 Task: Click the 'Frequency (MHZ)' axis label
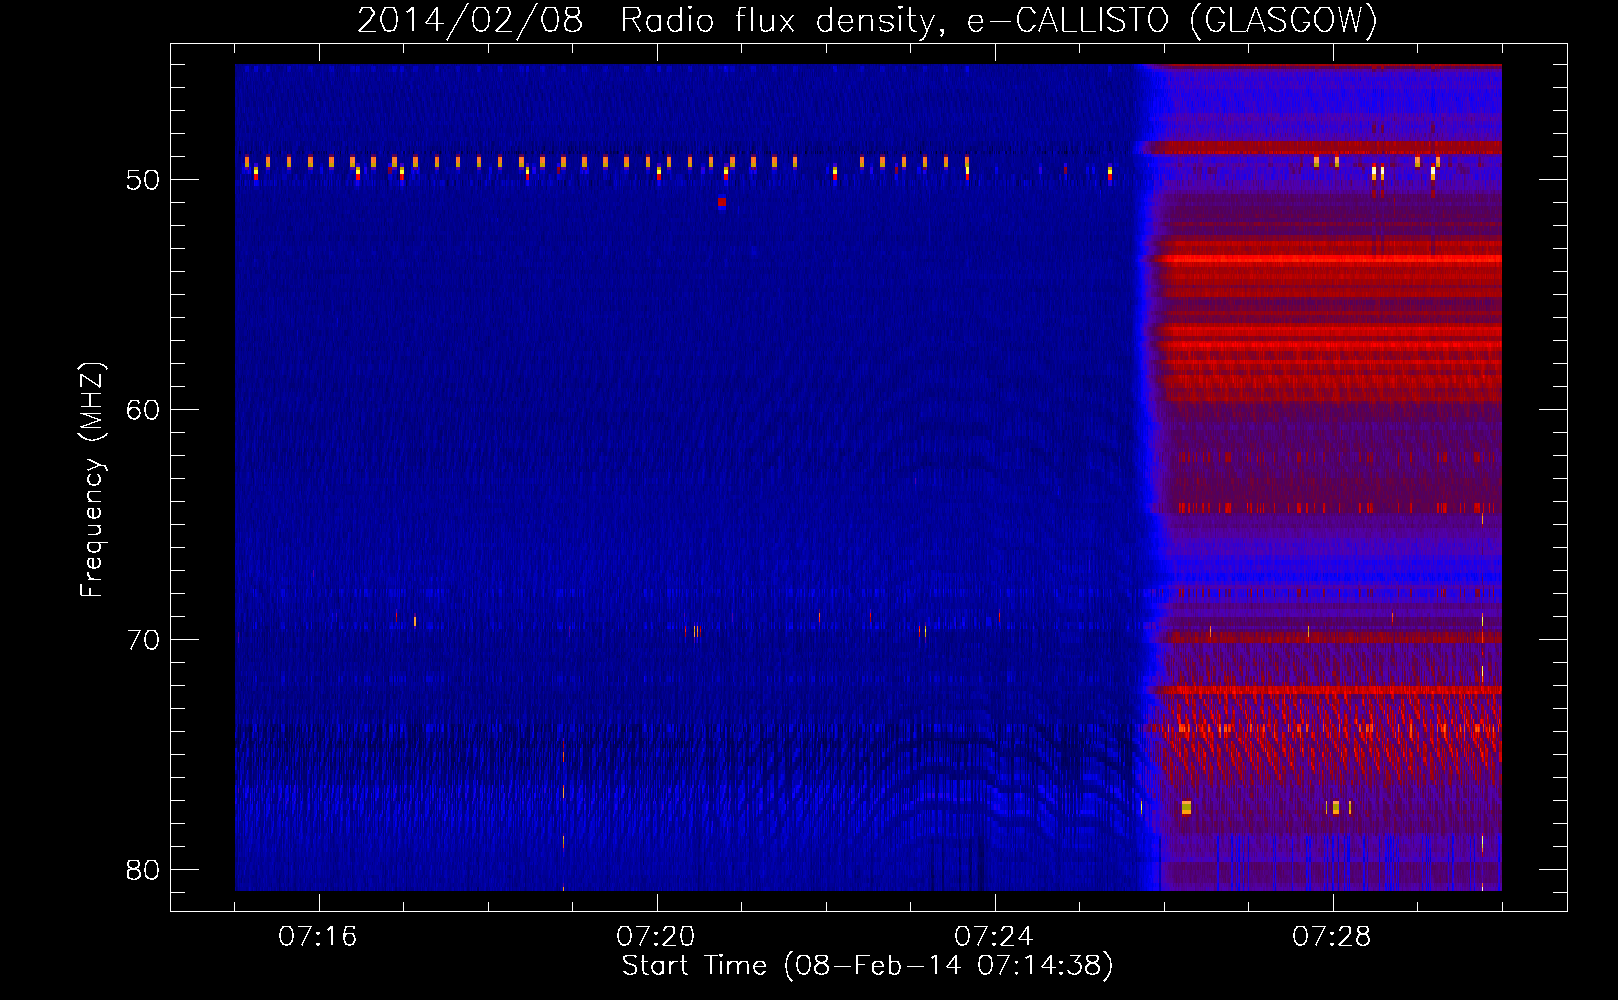(91, 480)
